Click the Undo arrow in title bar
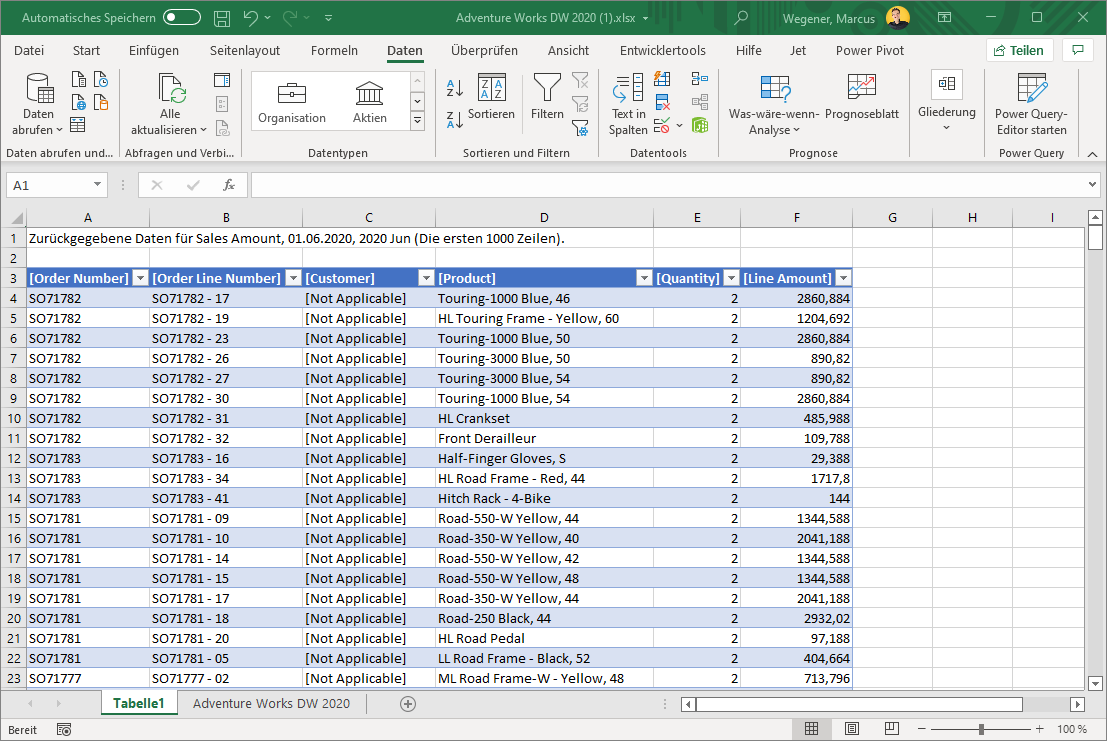This screenshot has height=741, width=1107. pyautogui.click(x=251, y=18)
